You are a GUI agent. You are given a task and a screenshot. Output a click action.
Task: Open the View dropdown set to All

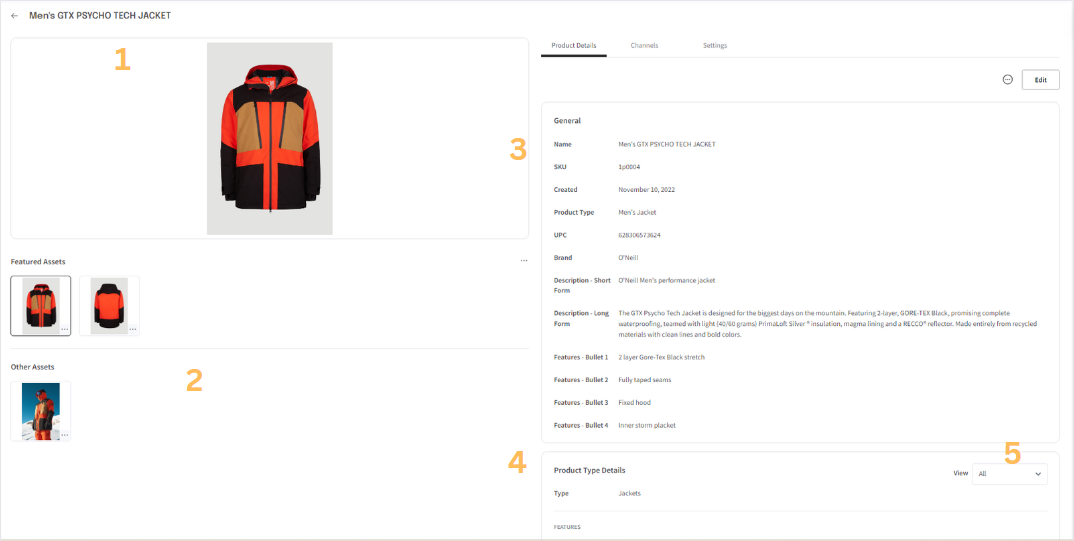[x=1010, y=473]
